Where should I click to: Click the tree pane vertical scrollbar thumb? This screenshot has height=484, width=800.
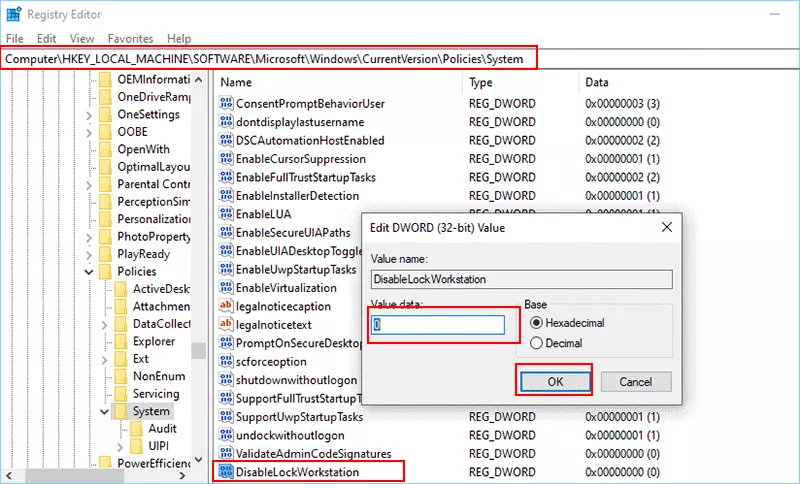pos(198,350)
